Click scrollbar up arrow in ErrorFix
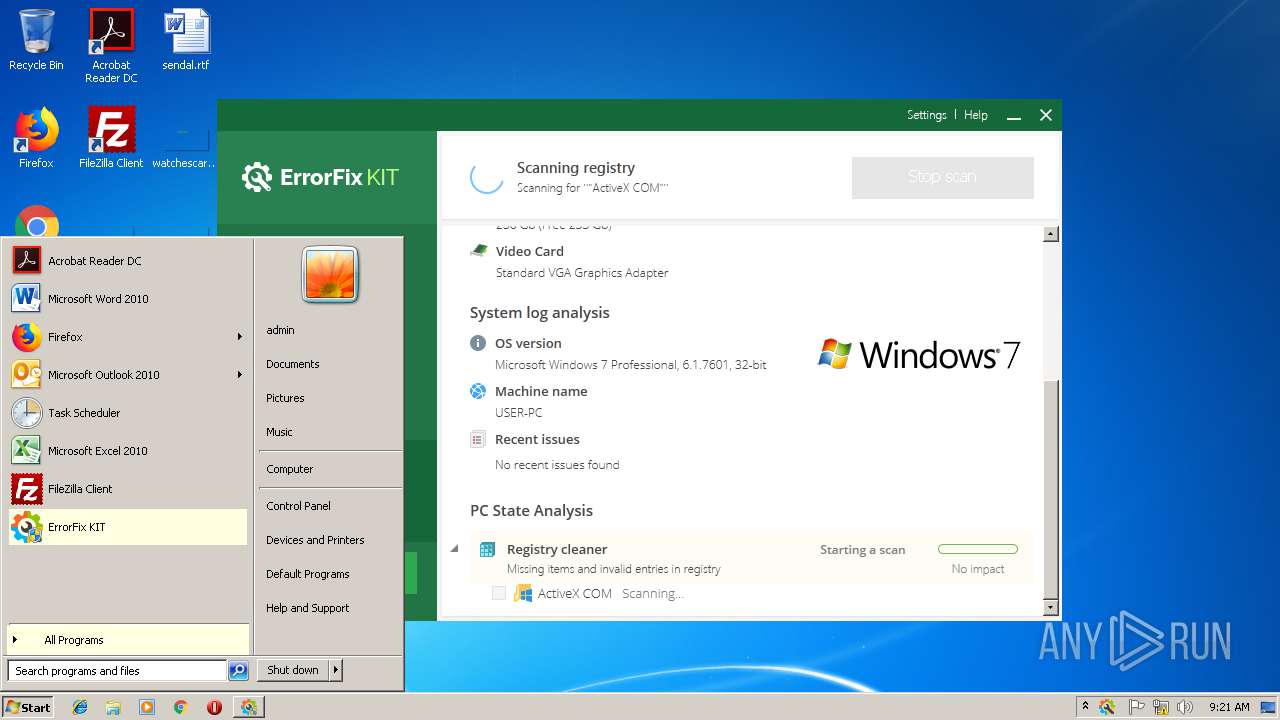The width and height of the screenshot is (1280, 720). (x=1050, y=234)
